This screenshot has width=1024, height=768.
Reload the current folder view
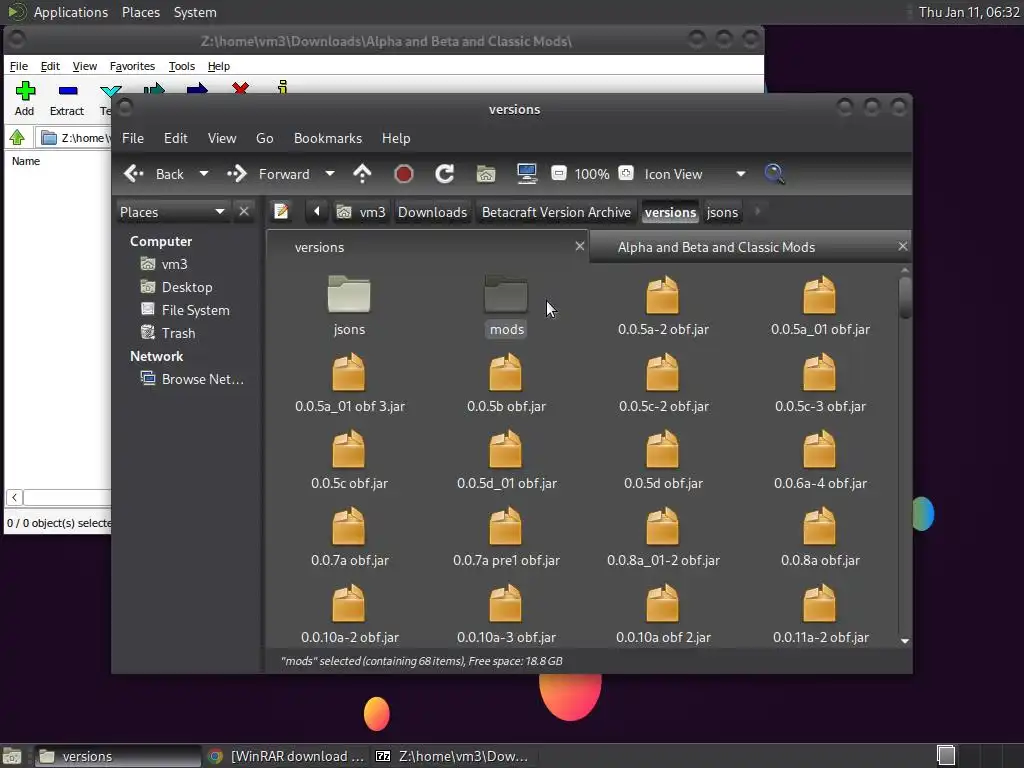445,174
